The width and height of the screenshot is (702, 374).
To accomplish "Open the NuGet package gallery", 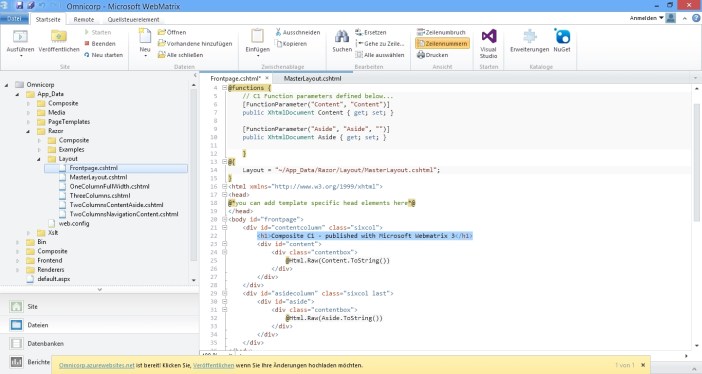I will coord(562,41).
